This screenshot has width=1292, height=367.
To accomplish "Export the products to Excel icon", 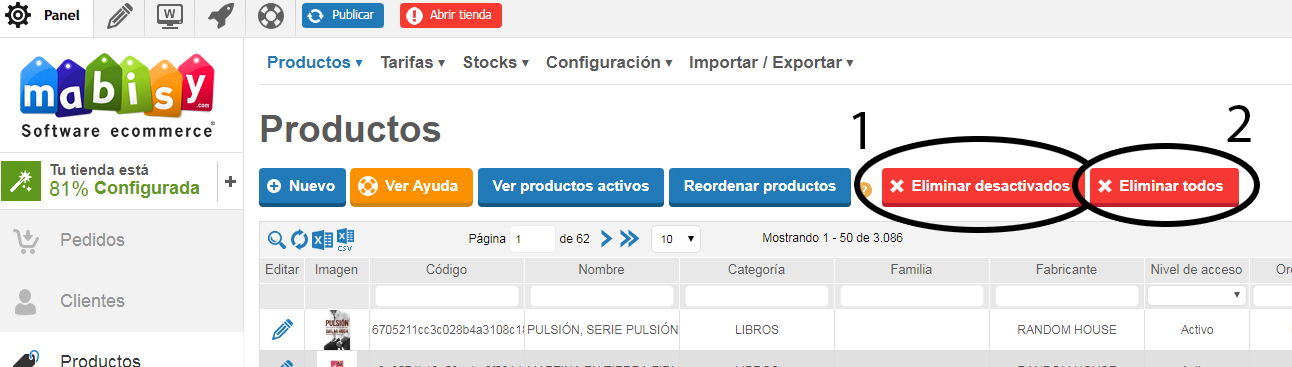I will [x=322, y=239].
